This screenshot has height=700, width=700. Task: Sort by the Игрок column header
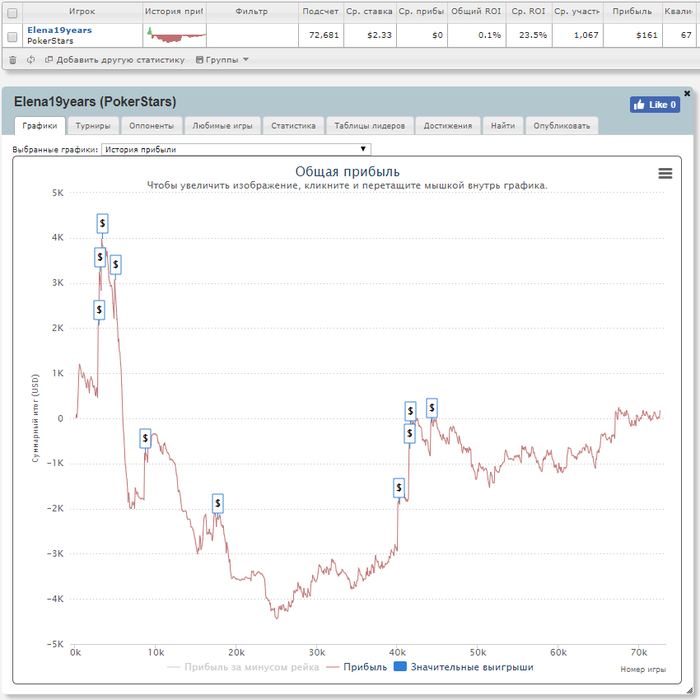pos(82,12)
